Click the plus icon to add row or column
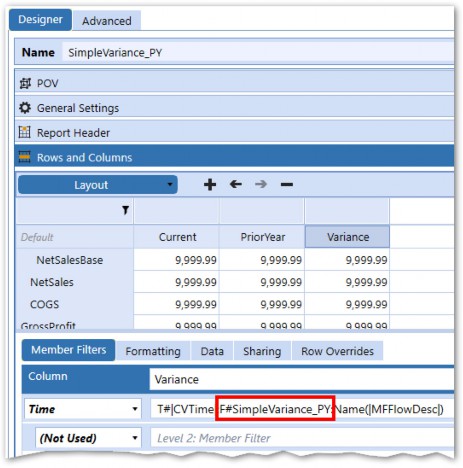The height and width of the screenshot is (468, 463). coord(210,184)
